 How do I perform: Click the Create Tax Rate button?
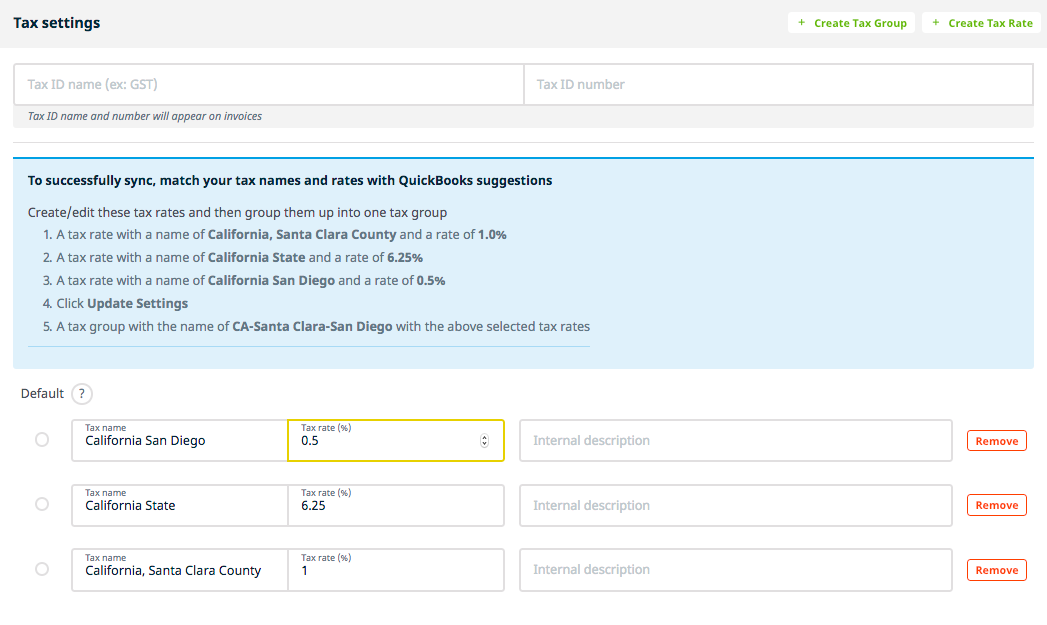[x=981, y=23]
